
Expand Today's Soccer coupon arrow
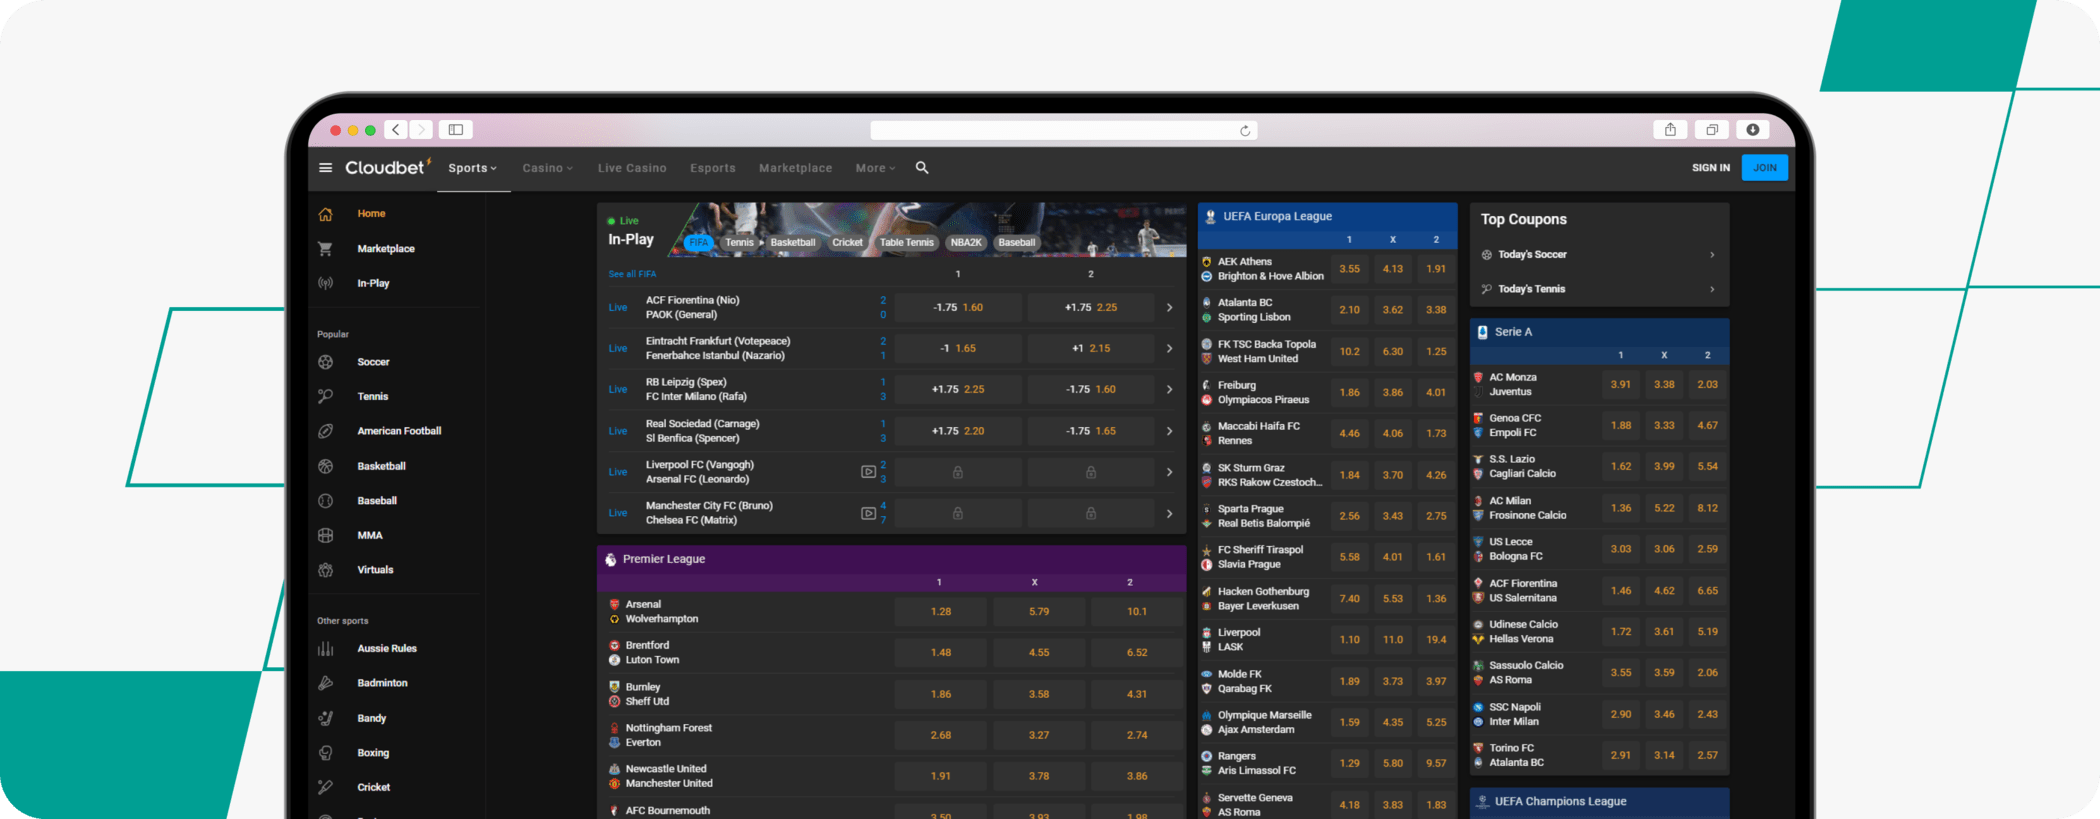click(1712, 255)
